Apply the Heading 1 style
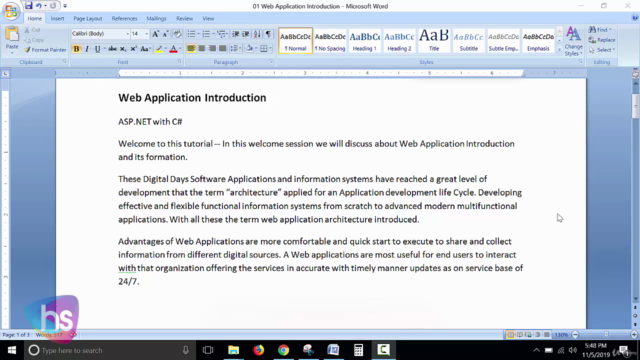Screen dimensions: 640x360 click(x=365, y=41)
